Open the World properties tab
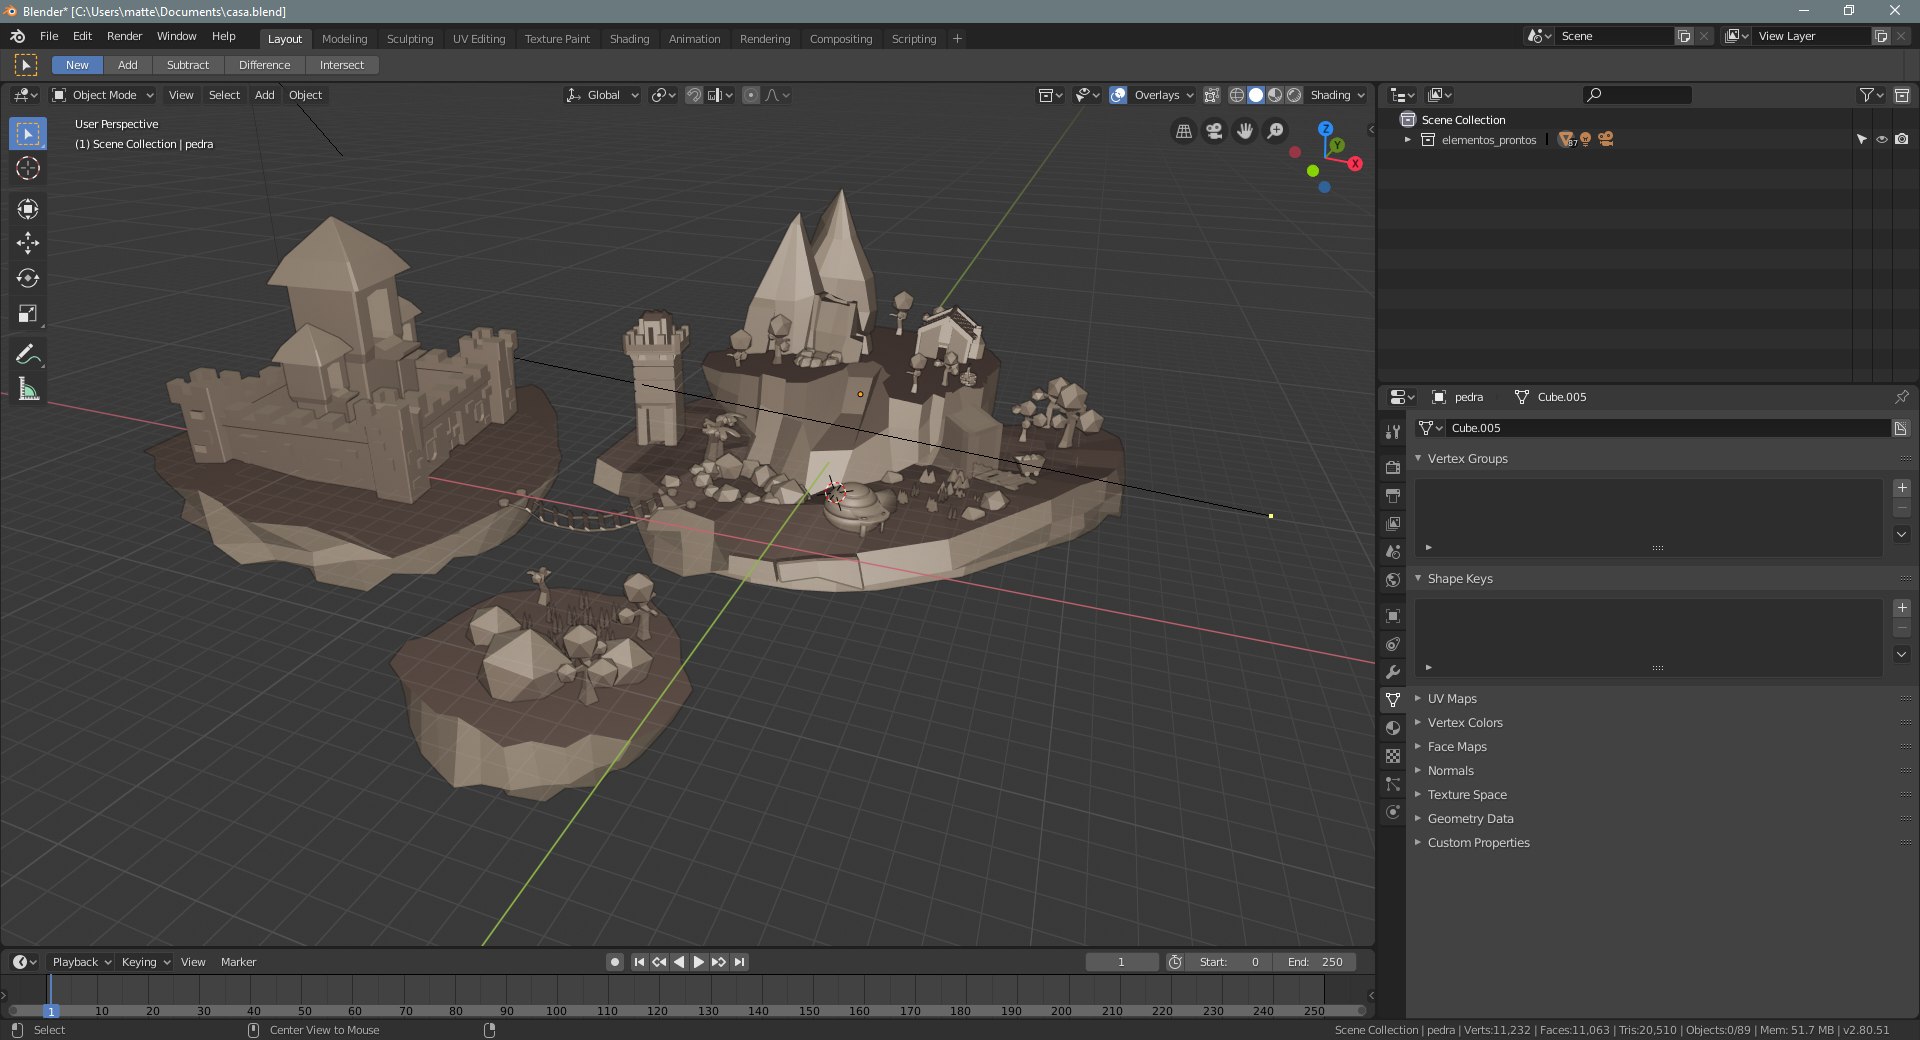1920x1040 pixels. tap(1393, 580)
